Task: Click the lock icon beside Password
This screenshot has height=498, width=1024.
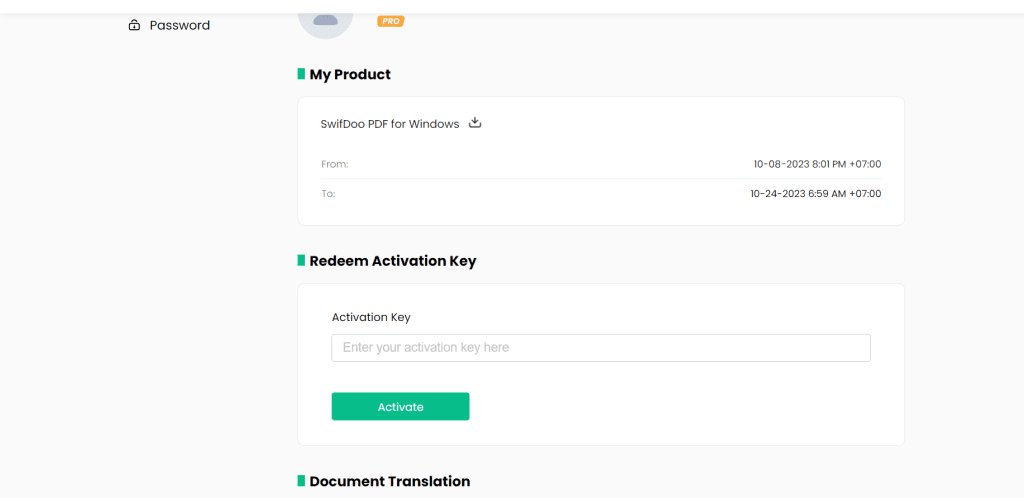Action: point(134,25)
